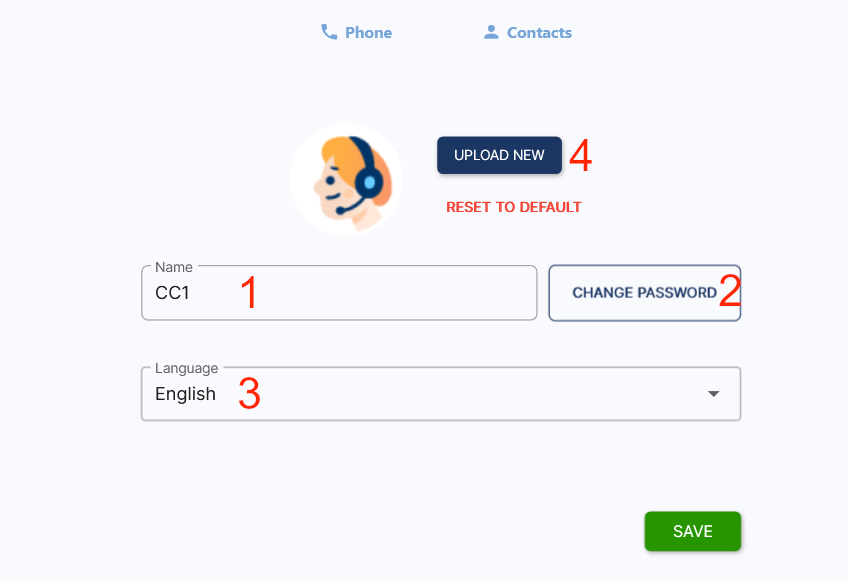The height and width of the screenshot is (580, 848).
Task: Click the person icon next to Contacts
Action: pos(491,31)
